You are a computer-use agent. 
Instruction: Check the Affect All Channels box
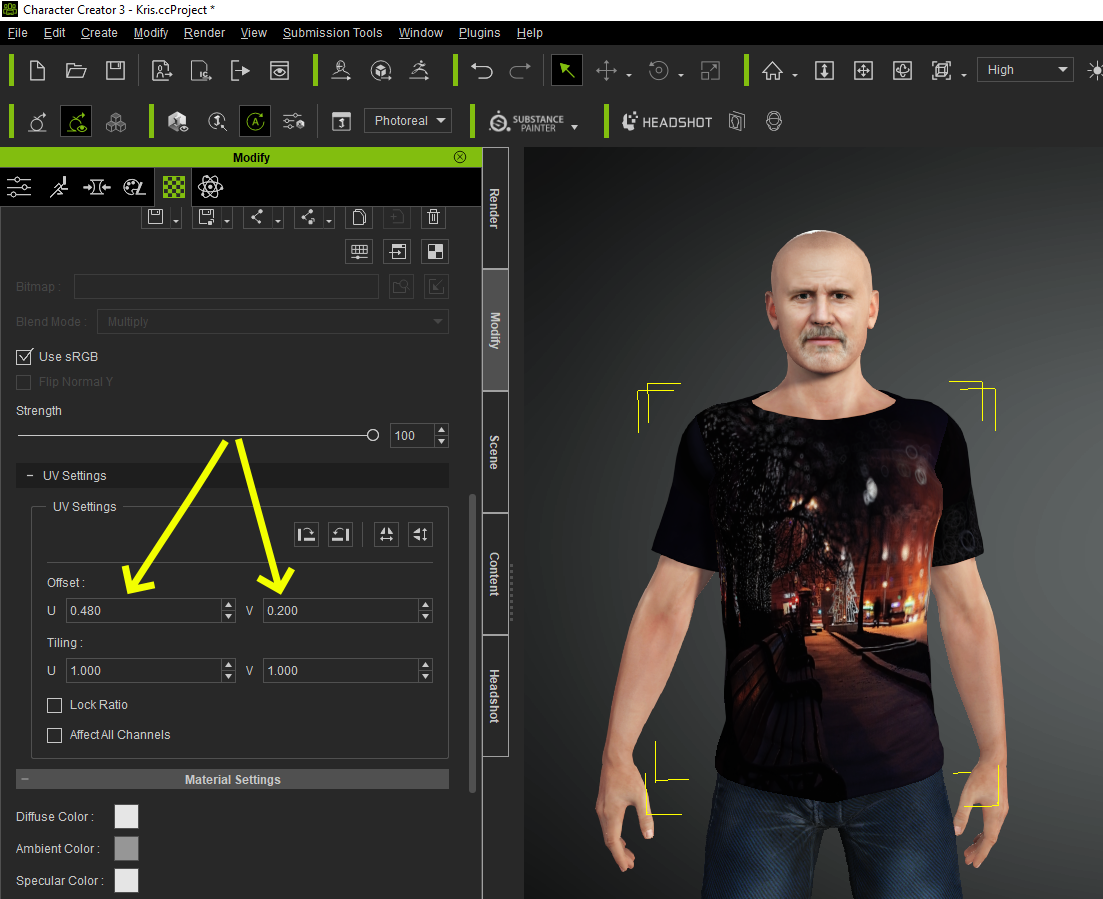pos(55,735)
